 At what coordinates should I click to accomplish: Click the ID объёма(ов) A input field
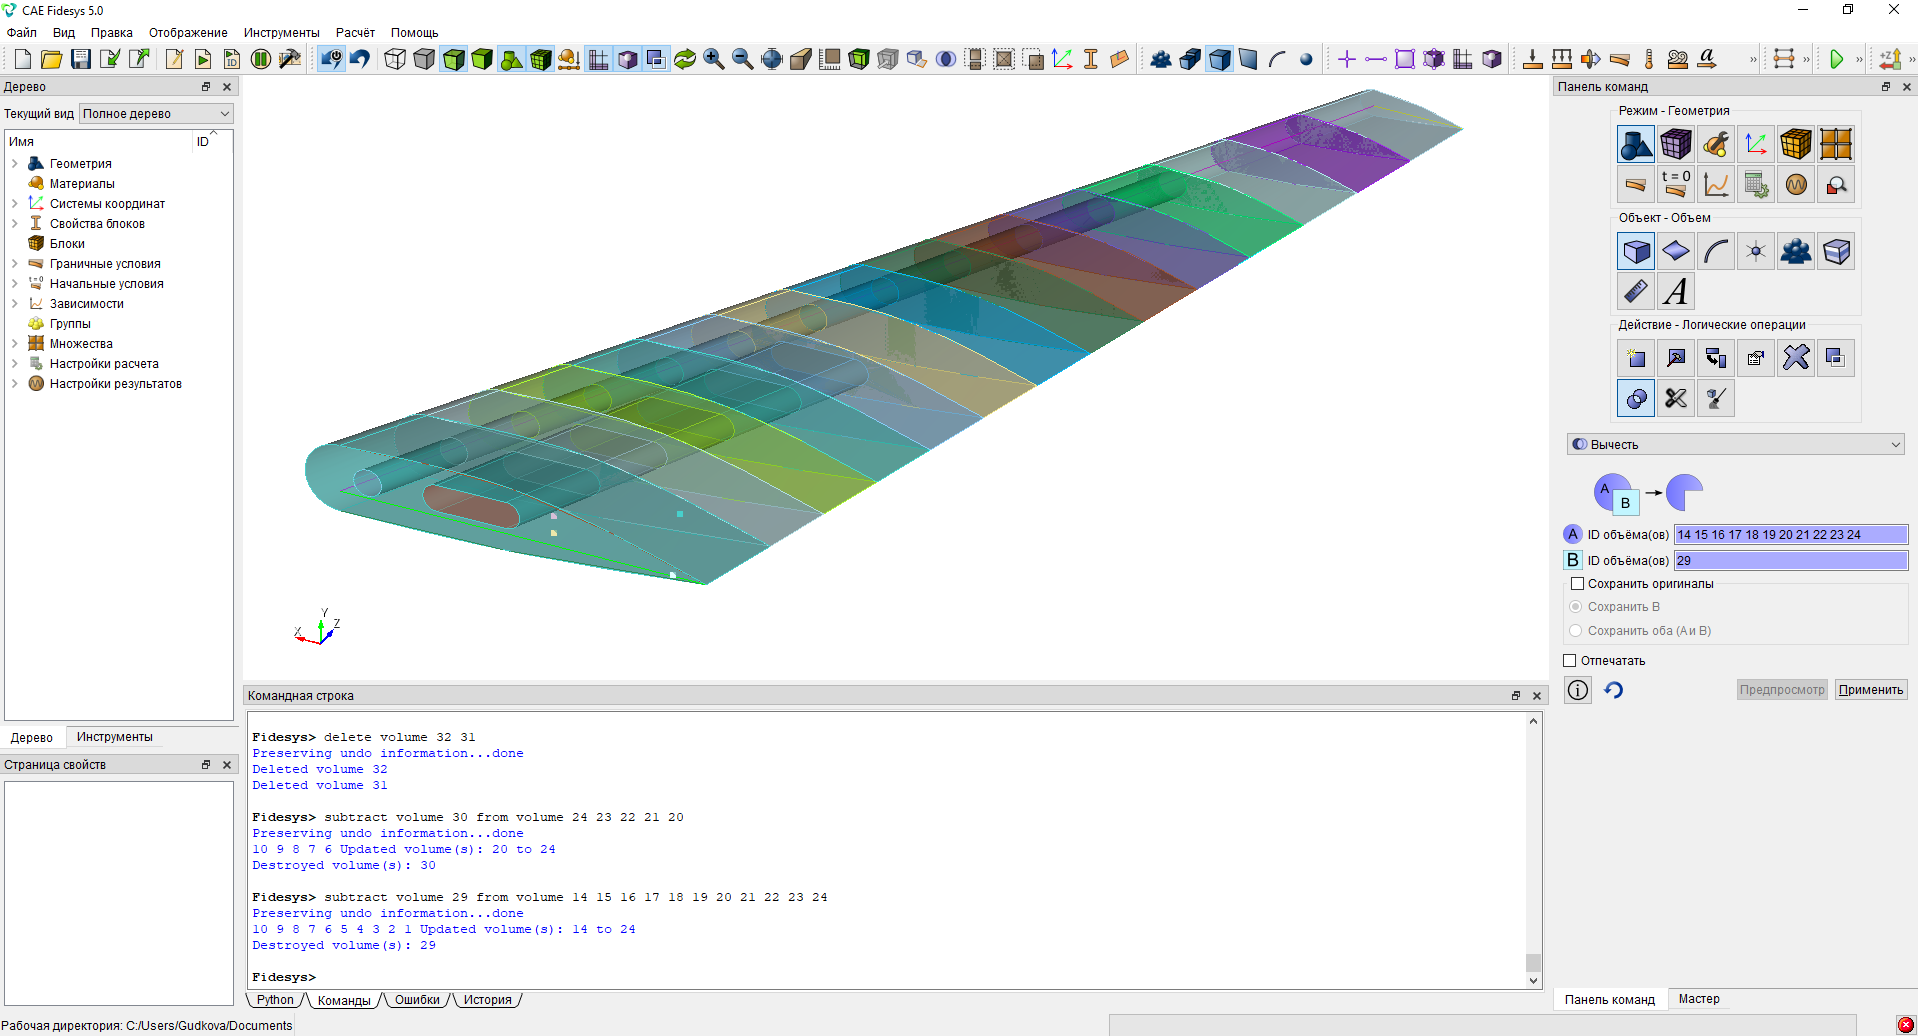coord(1791,535)
